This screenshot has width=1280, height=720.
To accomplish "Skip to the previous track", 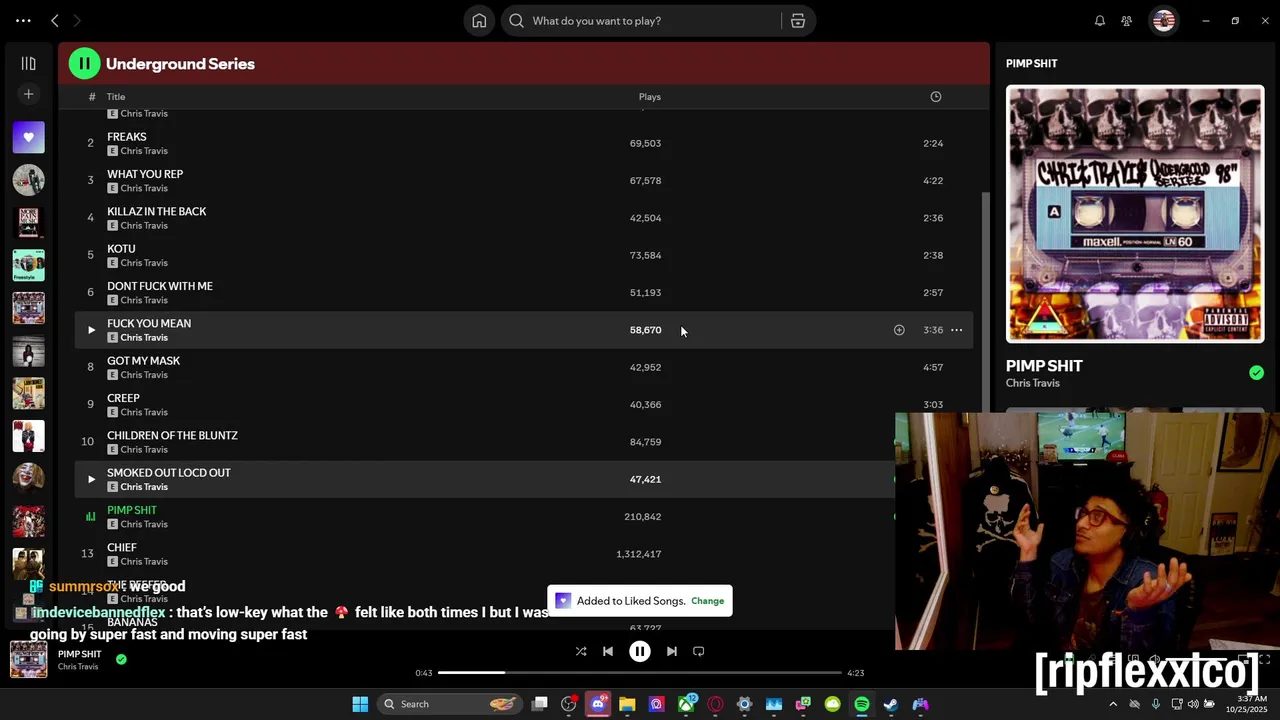I will click(608, 651).
